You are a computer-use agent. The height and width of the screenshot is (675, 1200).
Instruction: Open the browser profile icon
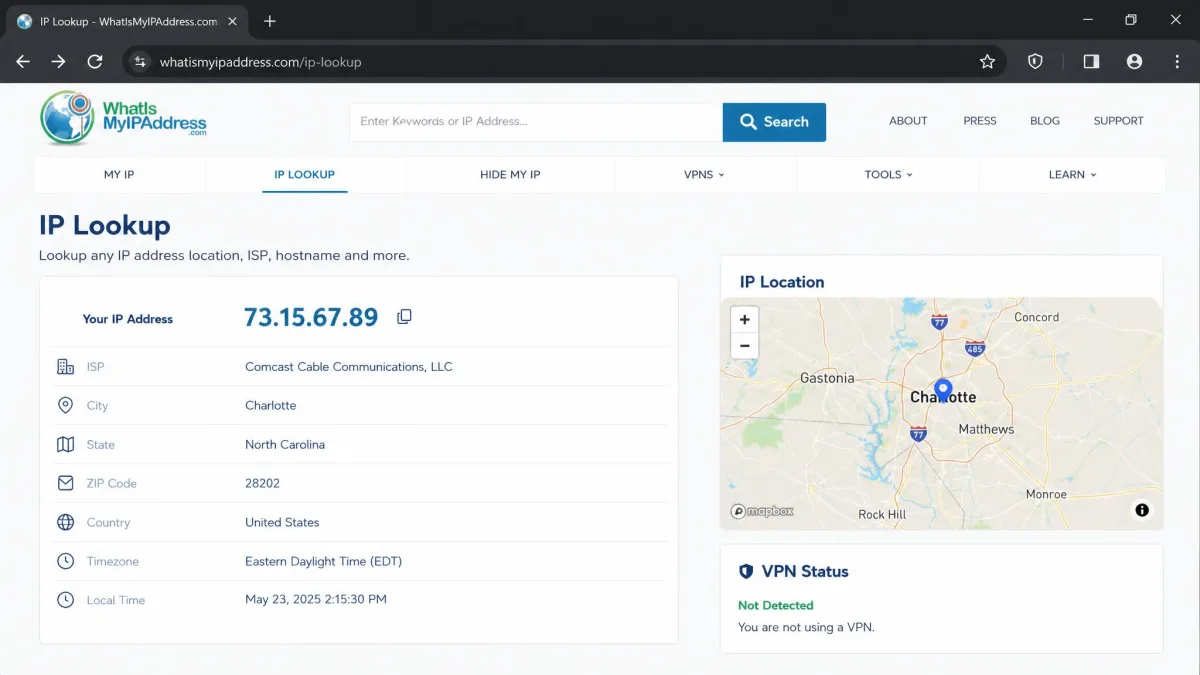click(1134, 62)
